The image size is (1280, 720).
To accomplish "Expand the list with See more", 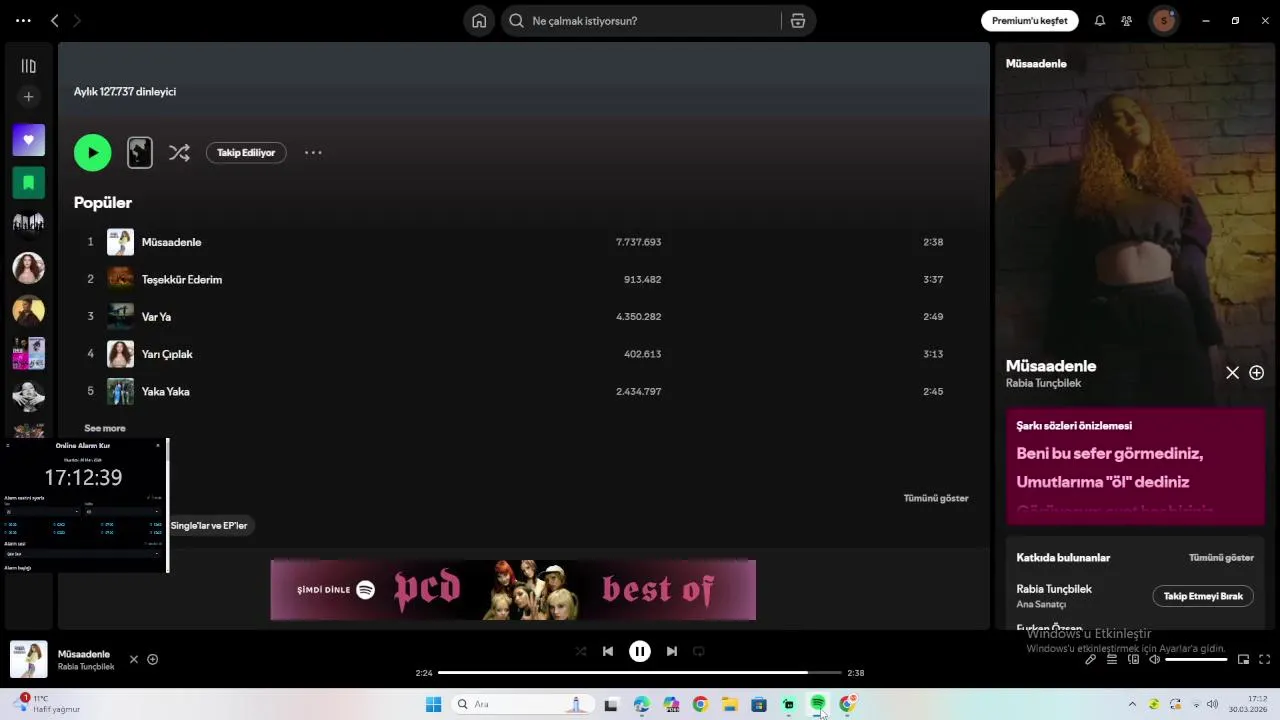I will pyautogui.click(x=105, y=428).
